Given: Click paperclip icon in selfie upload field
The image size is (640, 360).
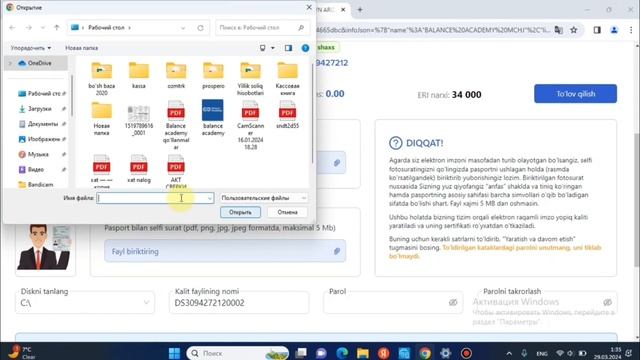Looking at the screenshot, I should coord(337,251).
